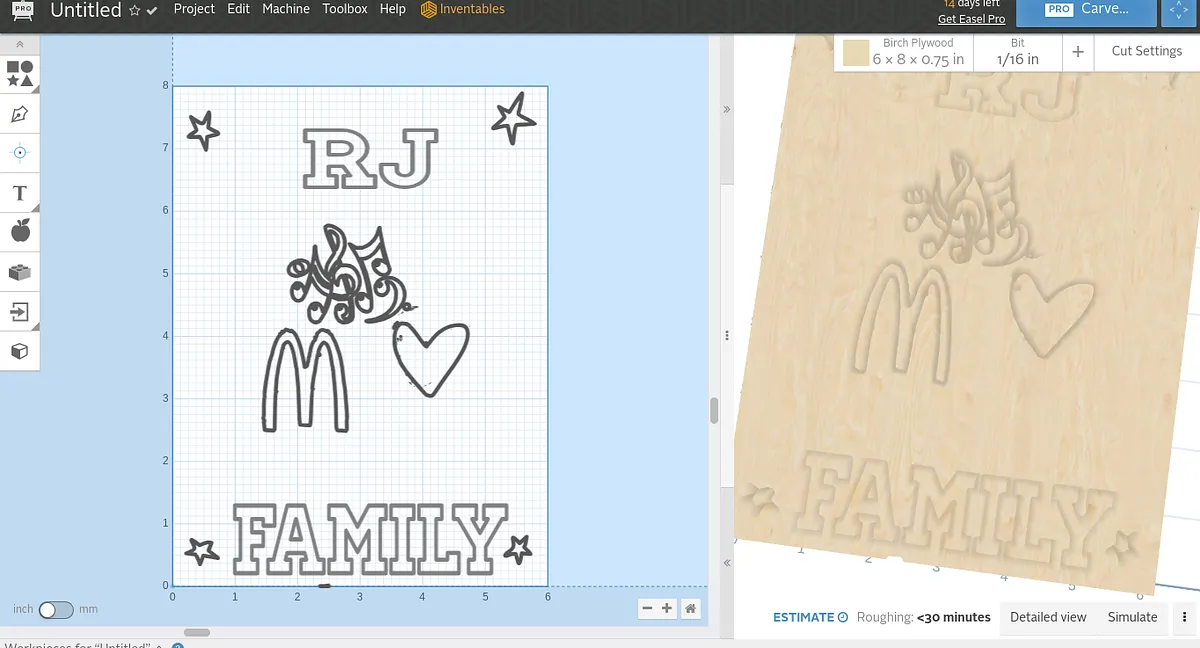1200x648 pixels.
Task: Click the 3D cube icon in toolbar
Action: [x=19, y=352]
